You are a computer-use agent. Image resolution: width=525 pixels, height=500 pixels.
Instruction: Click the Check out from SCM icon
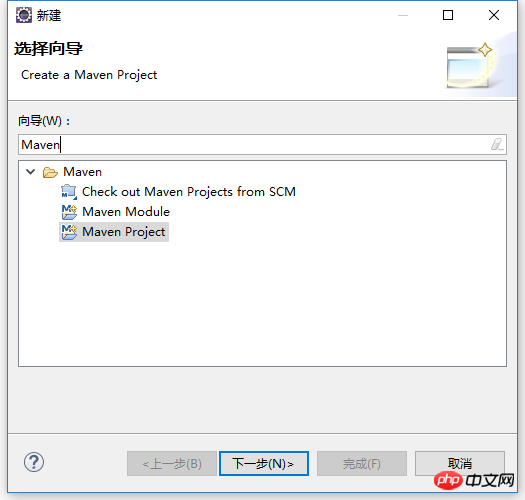[x=69, y=192]
